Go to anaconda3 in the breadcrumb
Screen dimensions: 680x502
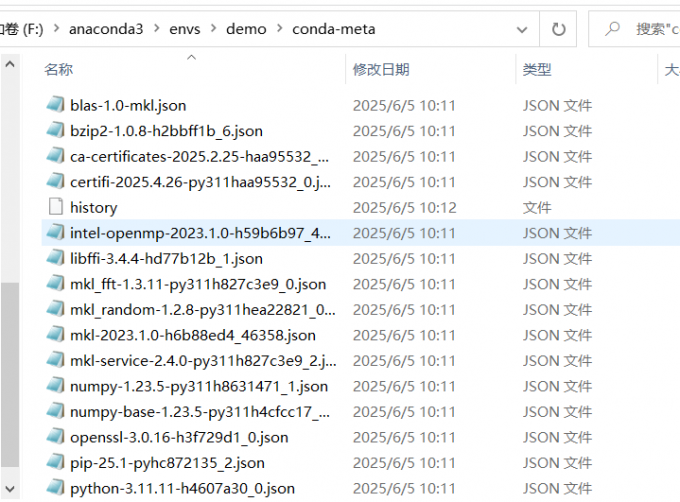click(106, 29)
